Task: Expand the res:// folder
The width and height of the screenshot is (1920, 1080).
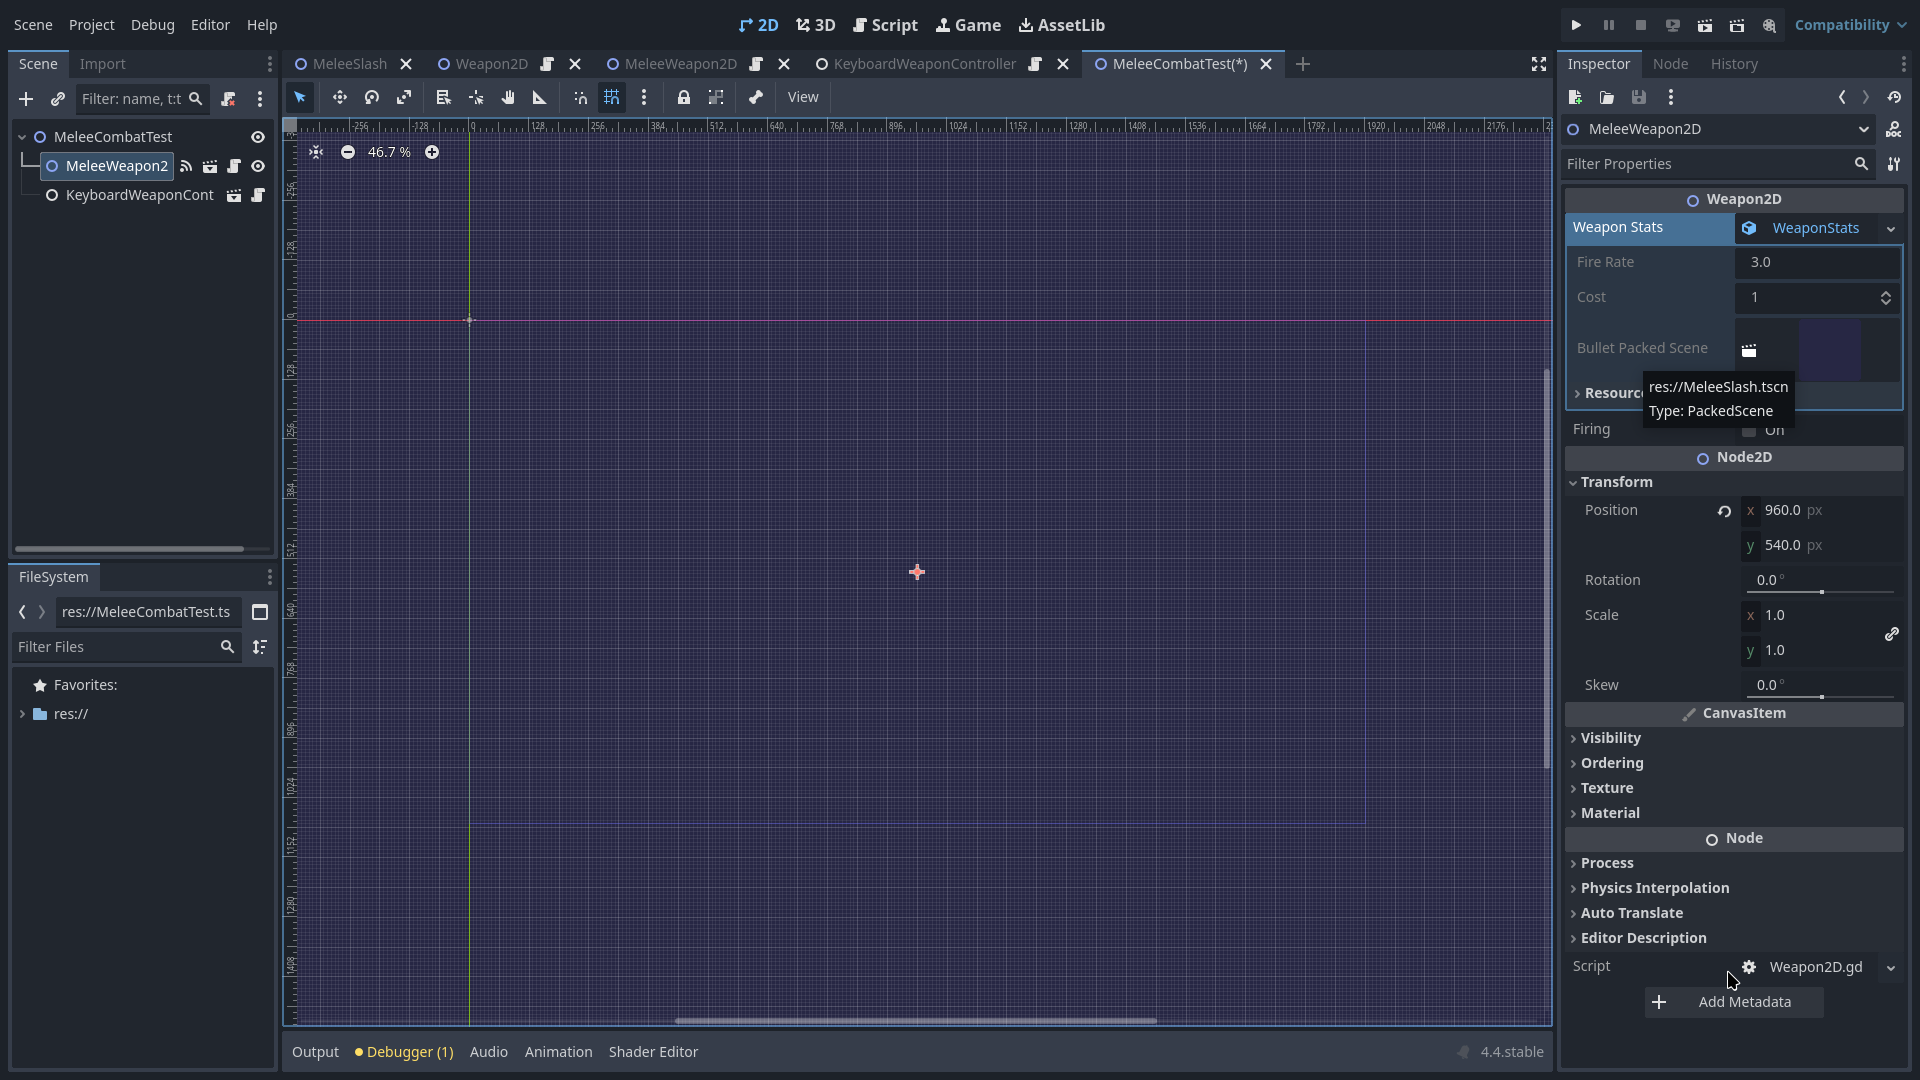Action: 22,714
